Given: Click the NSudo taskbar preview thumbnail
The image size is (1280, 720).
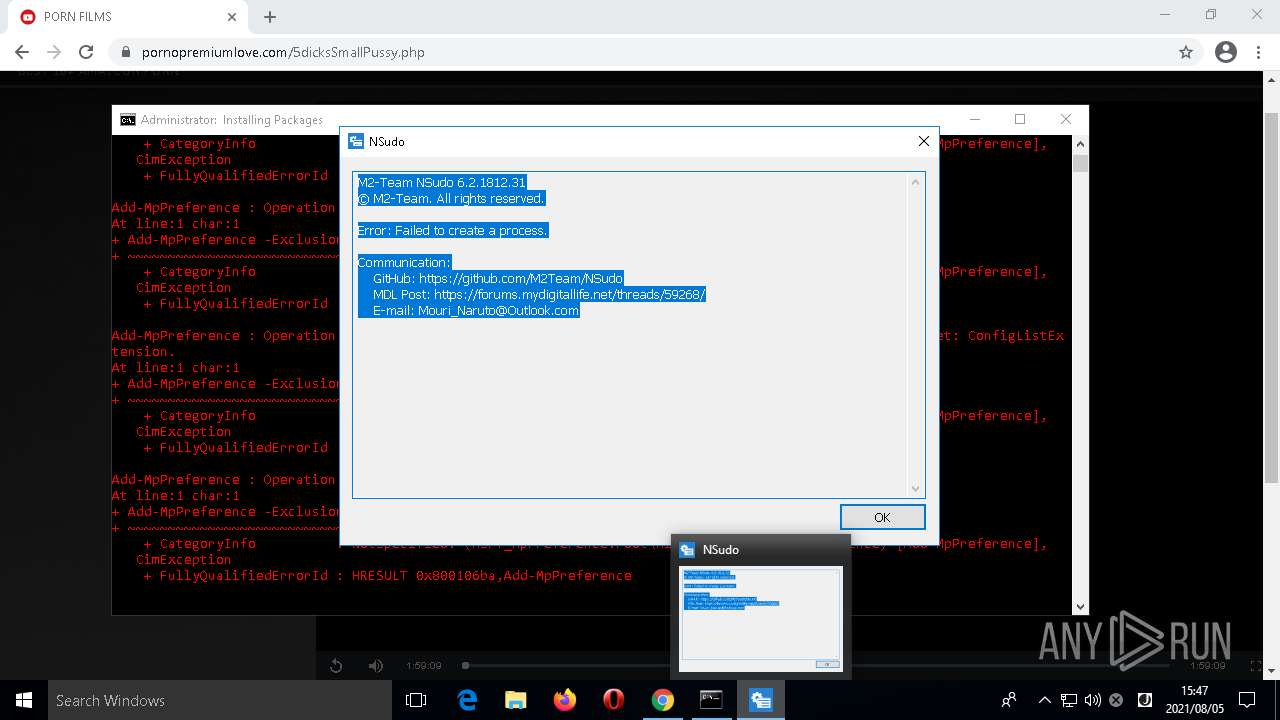Looking at the screenshot, I should (x=761, y=618).
